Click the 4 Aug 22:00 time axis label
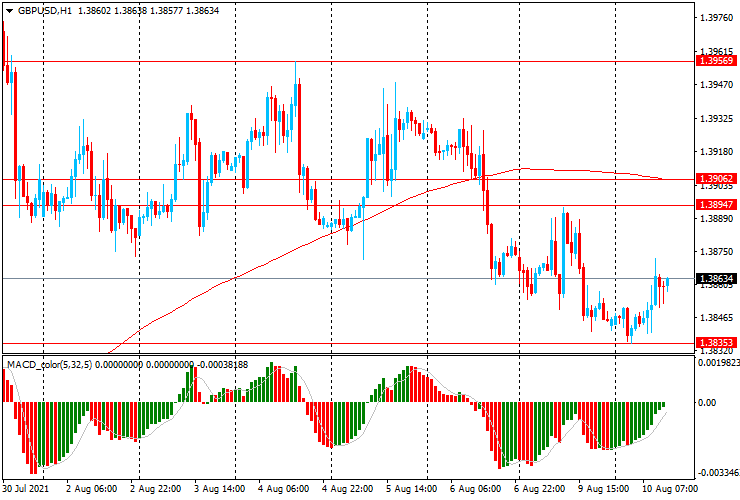This screenshot has height=500, width=740. (348, 489)
